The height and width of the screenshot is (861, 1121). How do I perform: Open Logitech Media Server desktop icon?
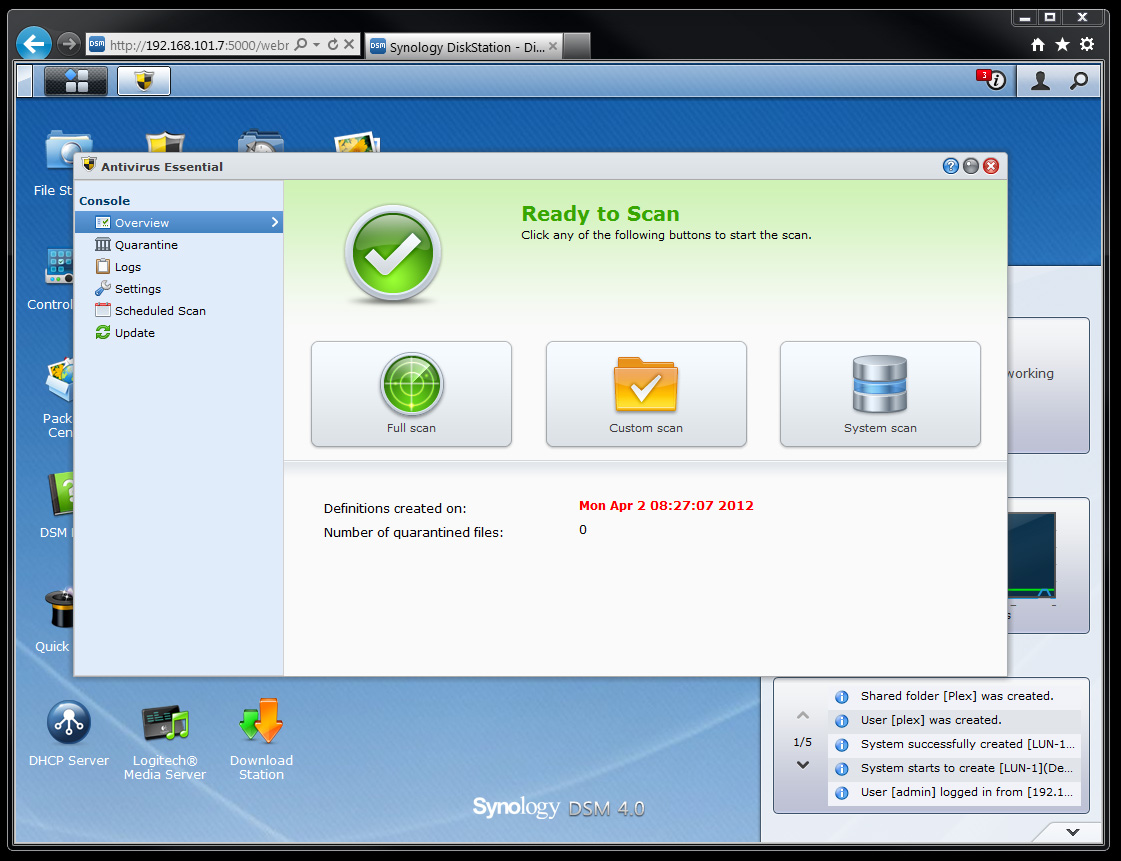pyautogui.click(x=164, y=740)
